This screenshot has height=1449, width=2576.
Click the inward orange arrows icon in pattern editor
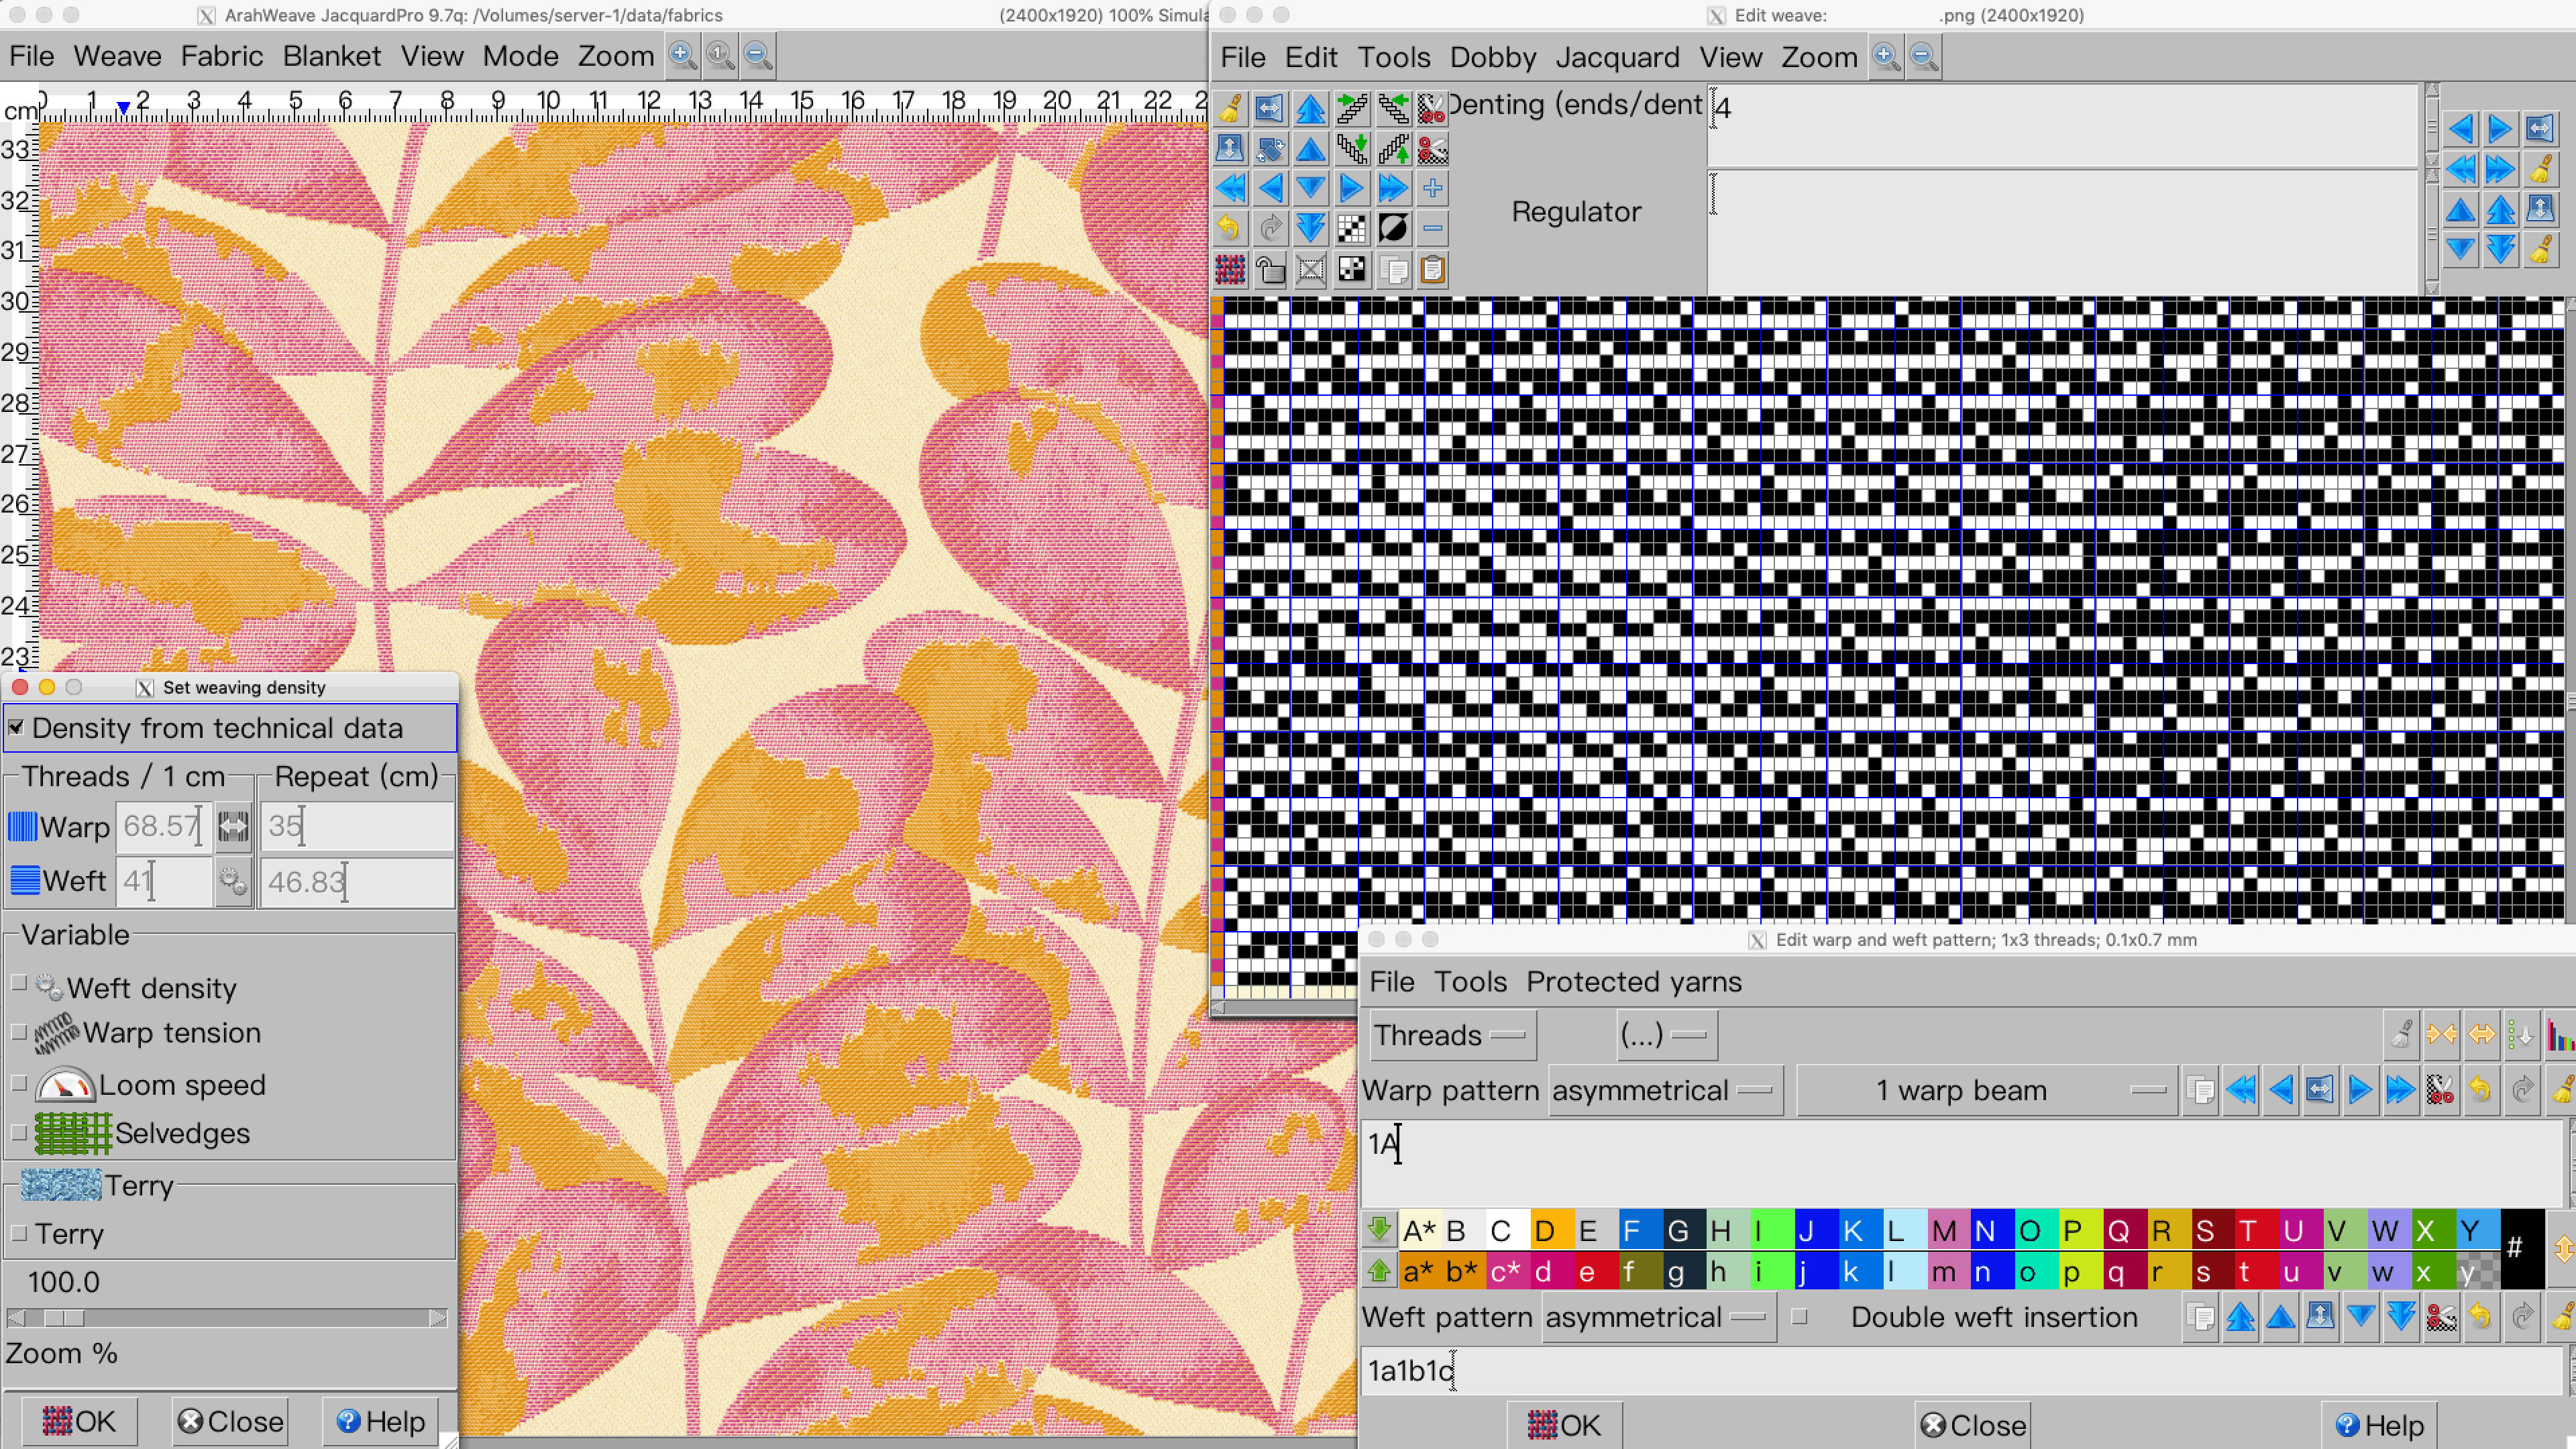[2441, 1035]
